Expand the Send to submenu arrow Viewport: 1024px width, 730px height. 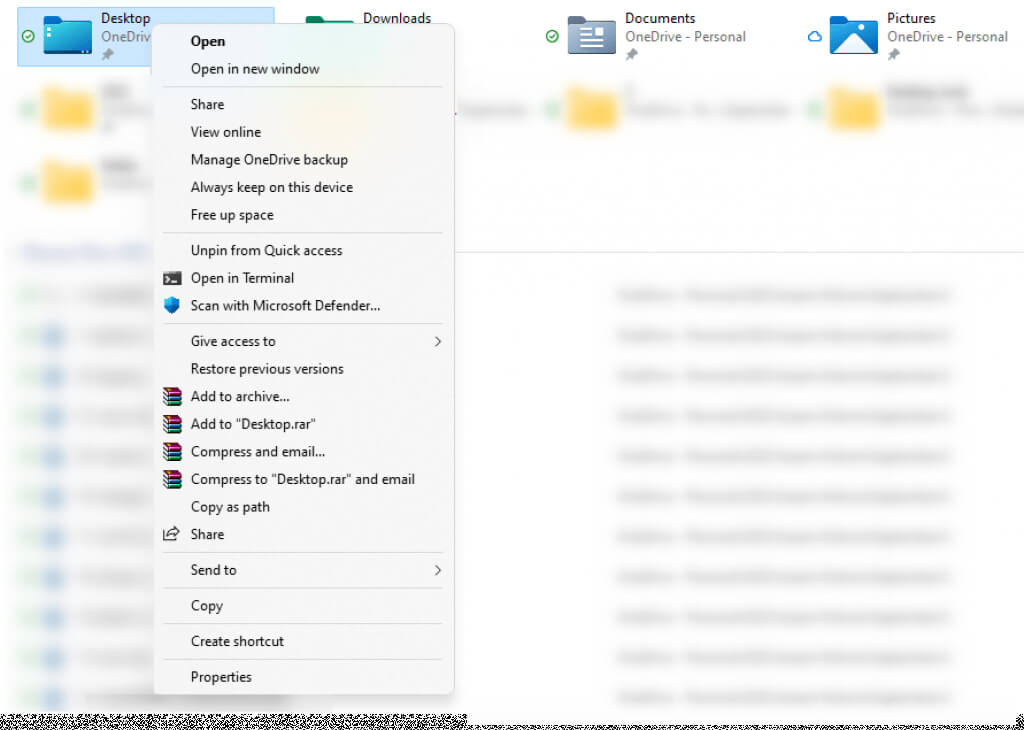(438, 571)
